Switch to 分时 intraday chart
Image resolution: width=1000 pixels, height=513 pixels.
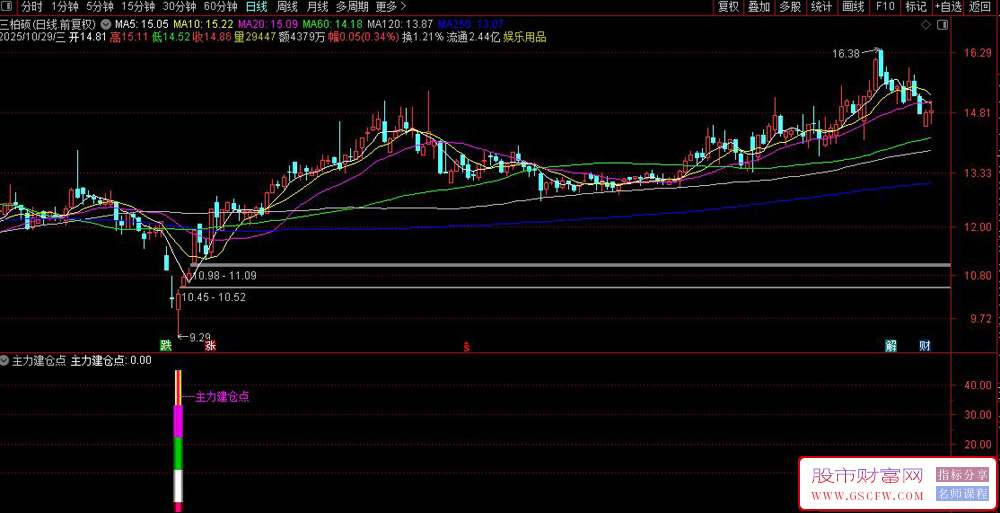point(31,7)
